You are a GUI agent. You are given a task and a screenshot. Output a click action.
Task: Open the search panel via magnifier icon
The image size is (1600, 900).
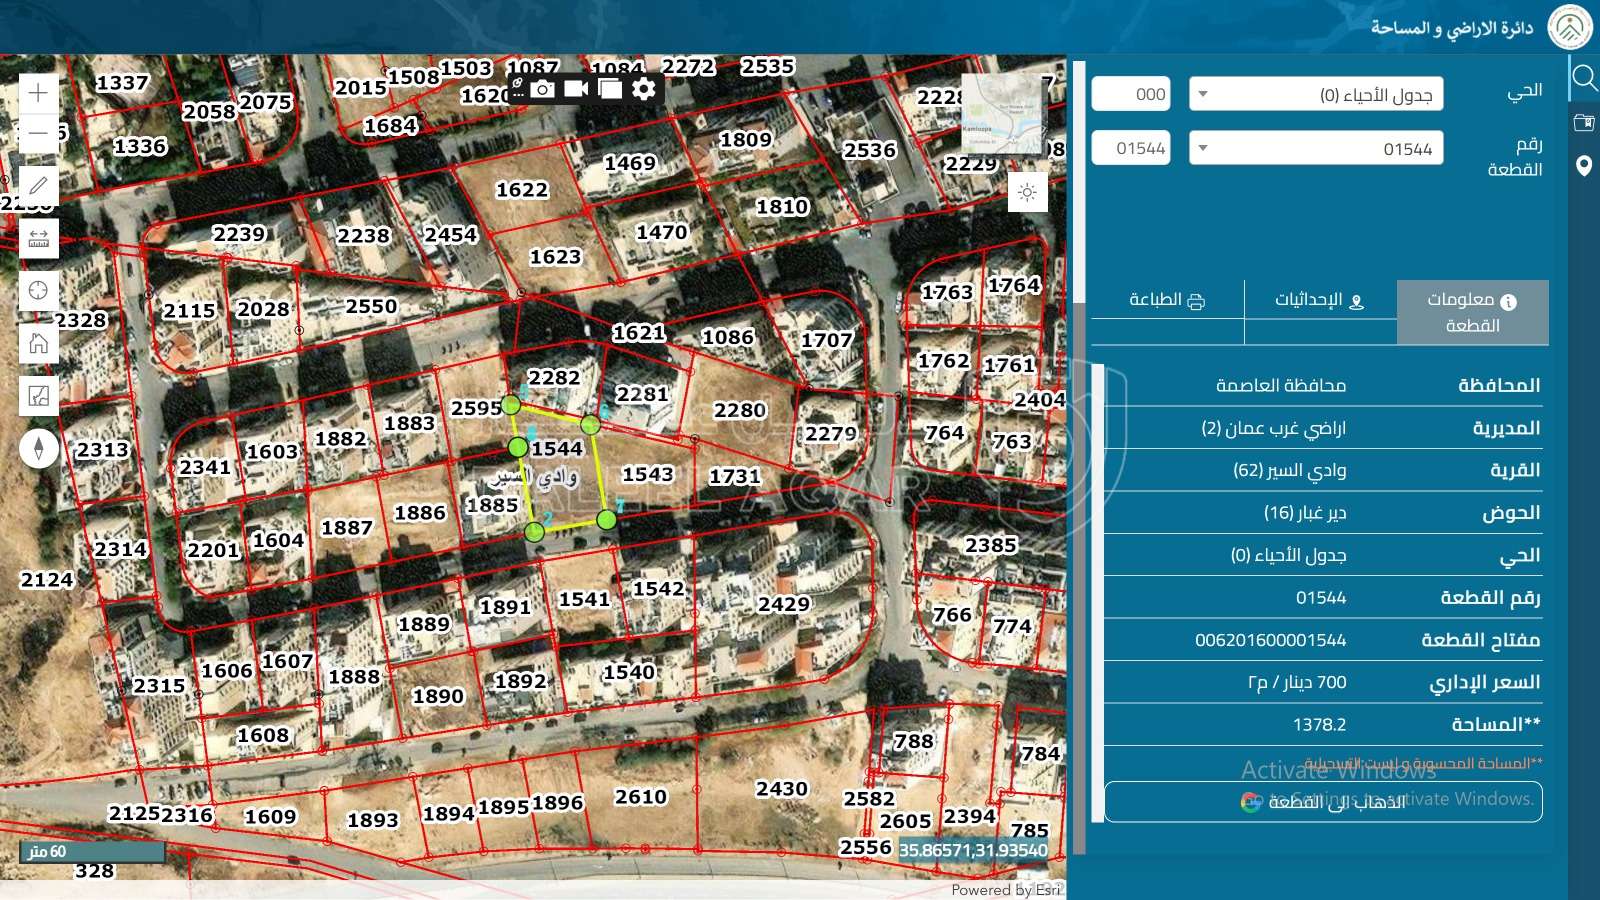pos(1583,77)
